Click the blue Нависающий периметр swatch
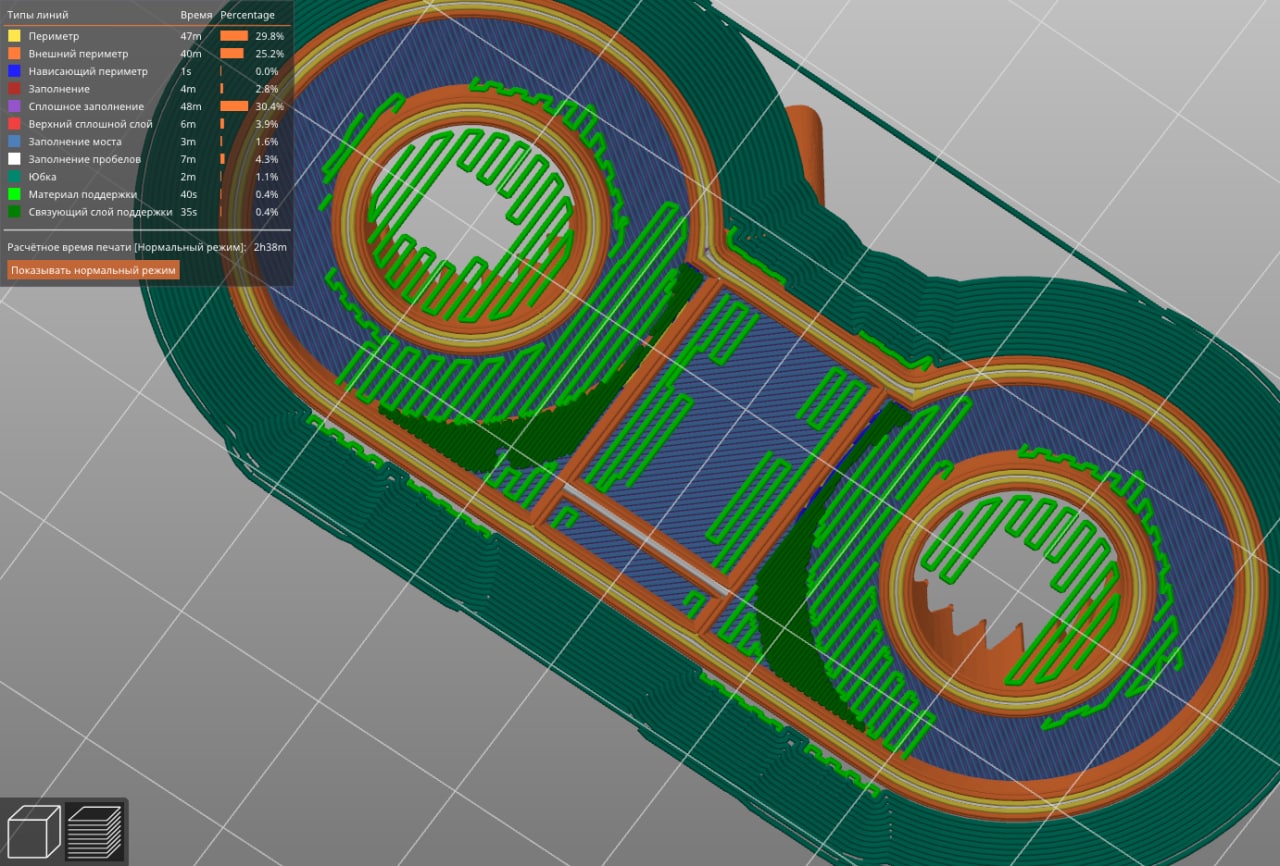The width and height of the screenshot is (1280, 866). (14, 71)
